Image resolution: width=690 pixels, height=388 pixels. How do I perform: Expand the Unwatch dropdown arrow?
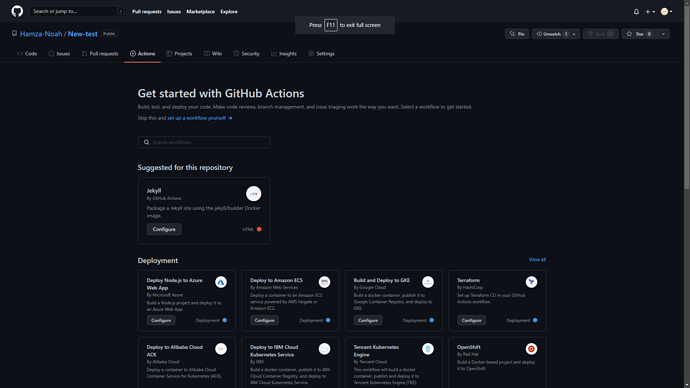(x=574, y=34)
